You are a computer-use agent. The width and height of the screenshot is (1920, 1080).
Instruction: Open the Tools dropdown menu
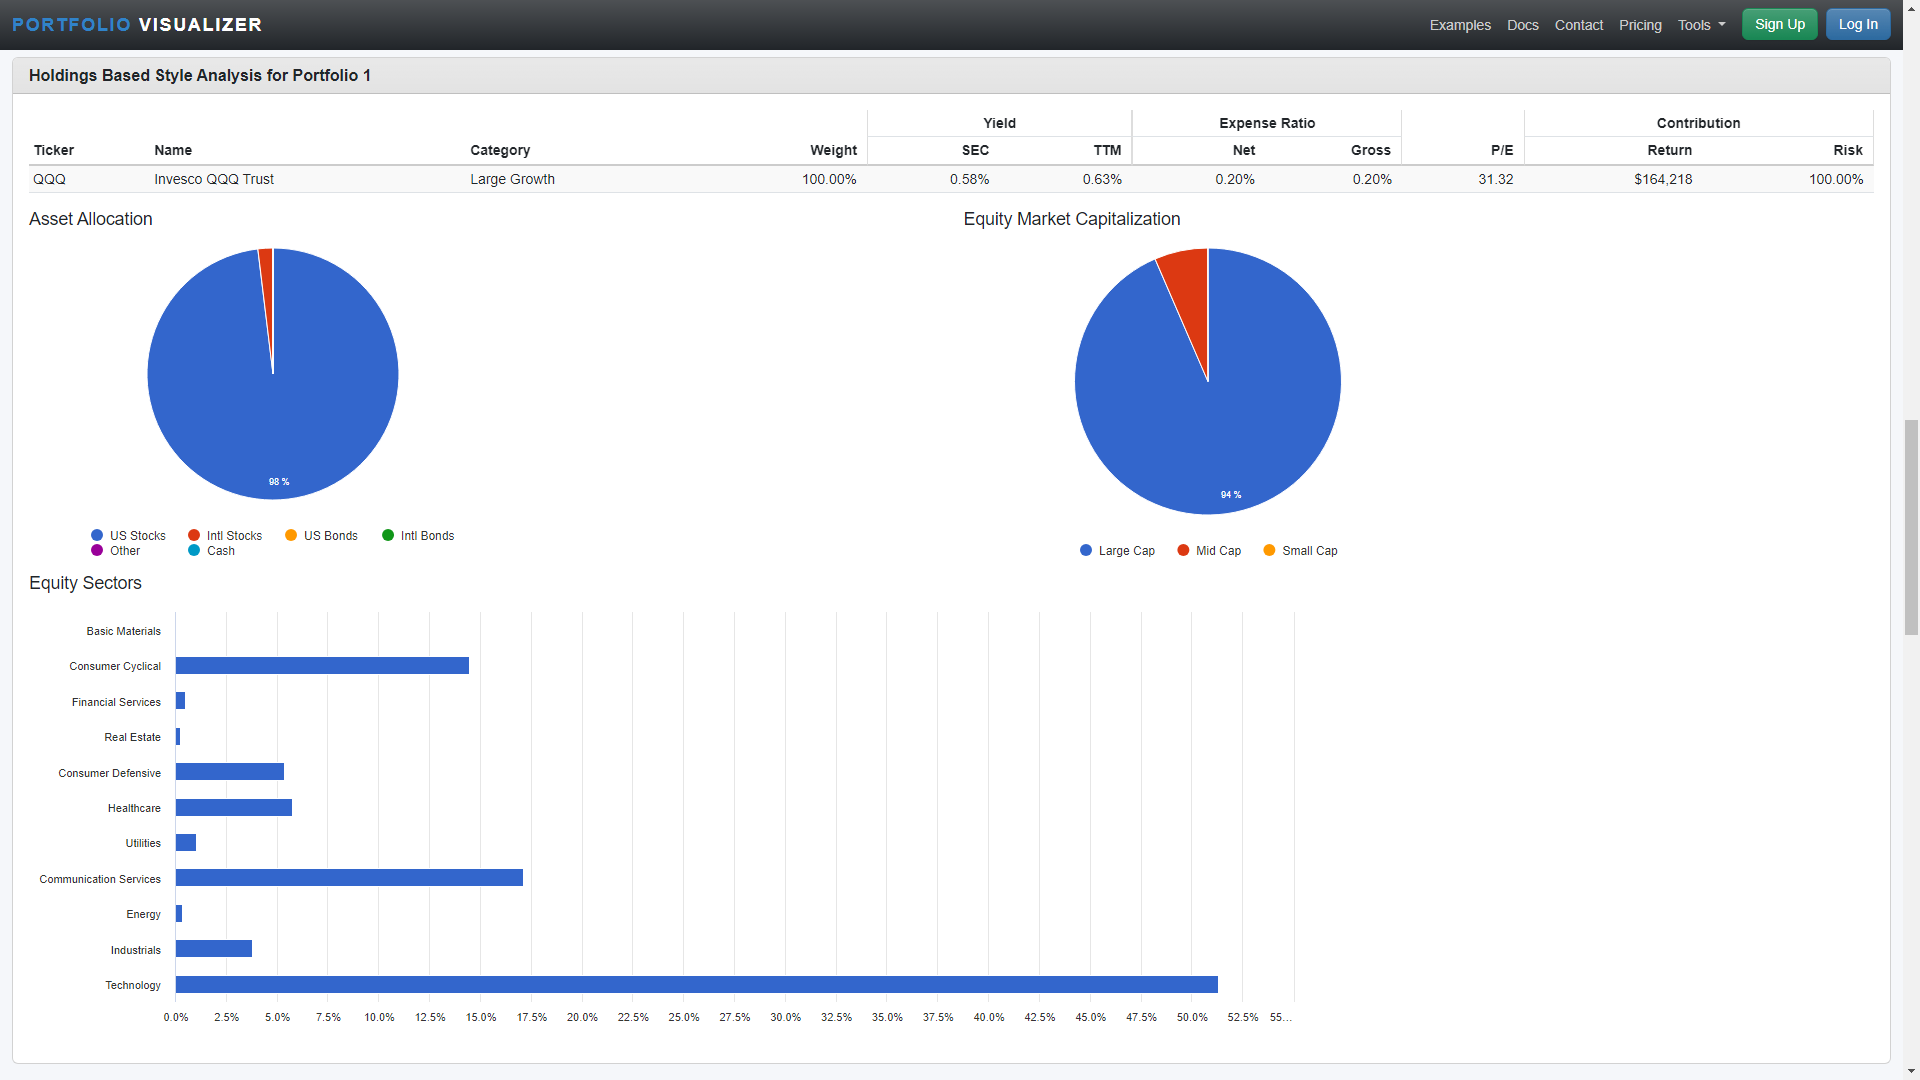pos(1701,25)
